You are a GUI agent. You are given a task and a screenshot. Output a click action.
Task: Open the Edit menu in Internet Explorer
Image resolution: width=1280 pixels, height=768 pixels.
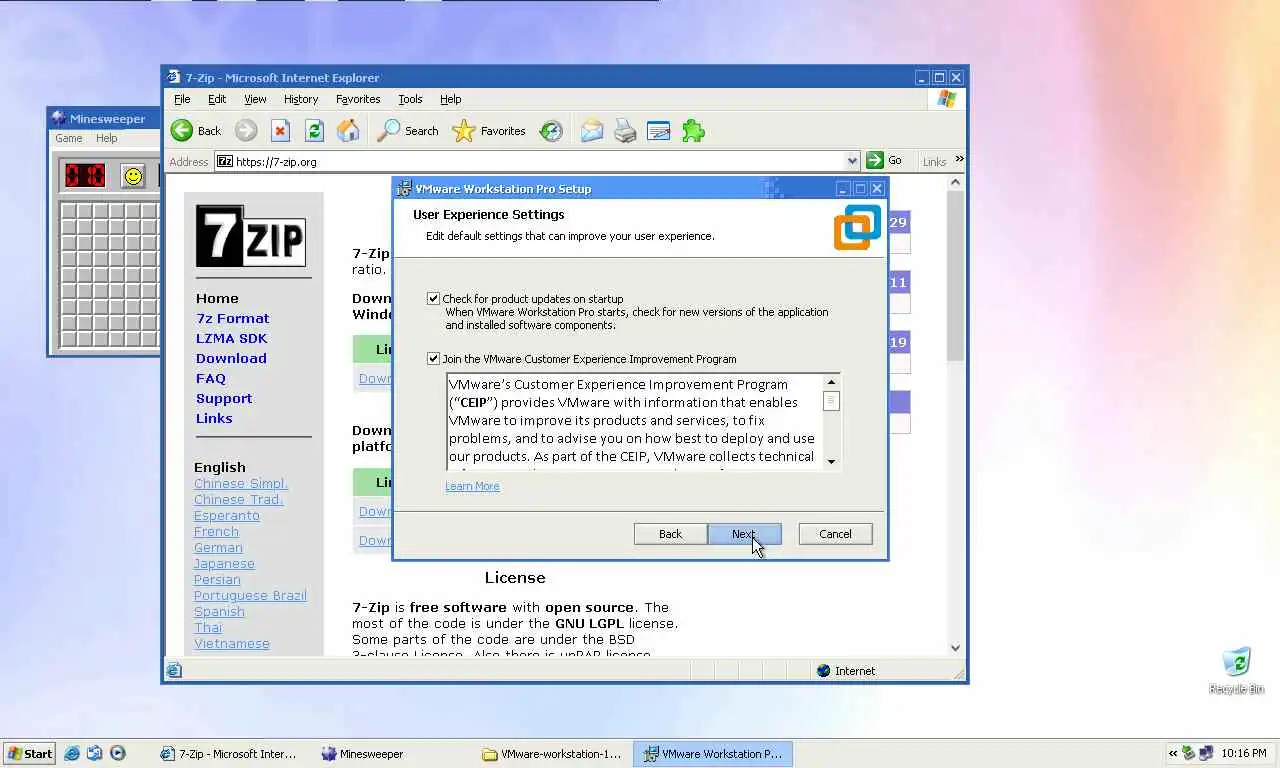217,99
